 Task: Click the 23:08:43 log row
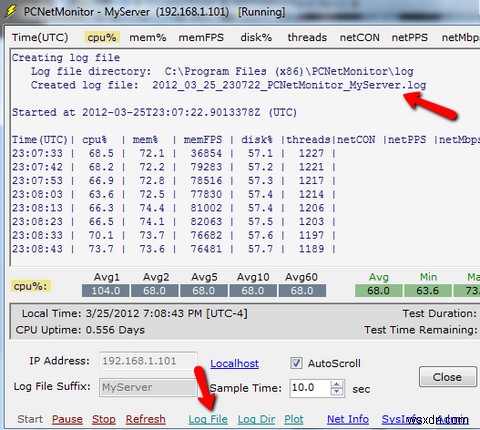click(x=173, y=249)
